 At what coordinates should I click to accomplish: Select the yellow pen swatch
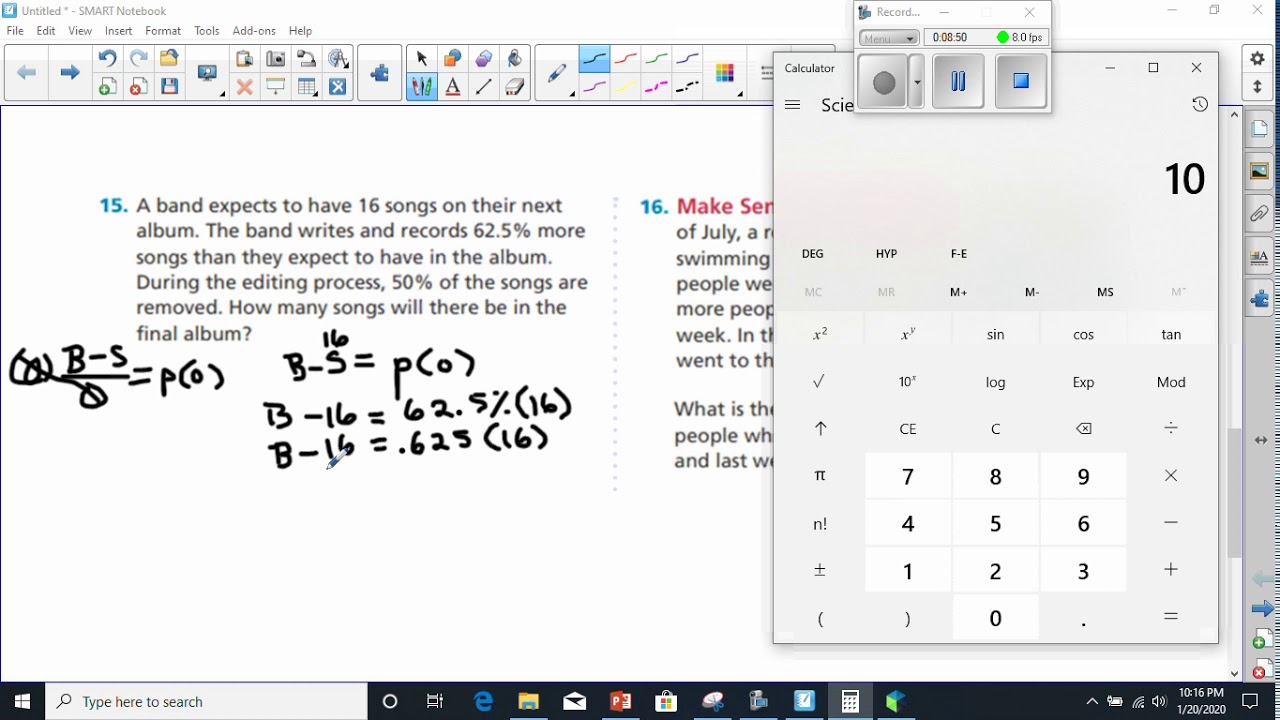point(626,87)
